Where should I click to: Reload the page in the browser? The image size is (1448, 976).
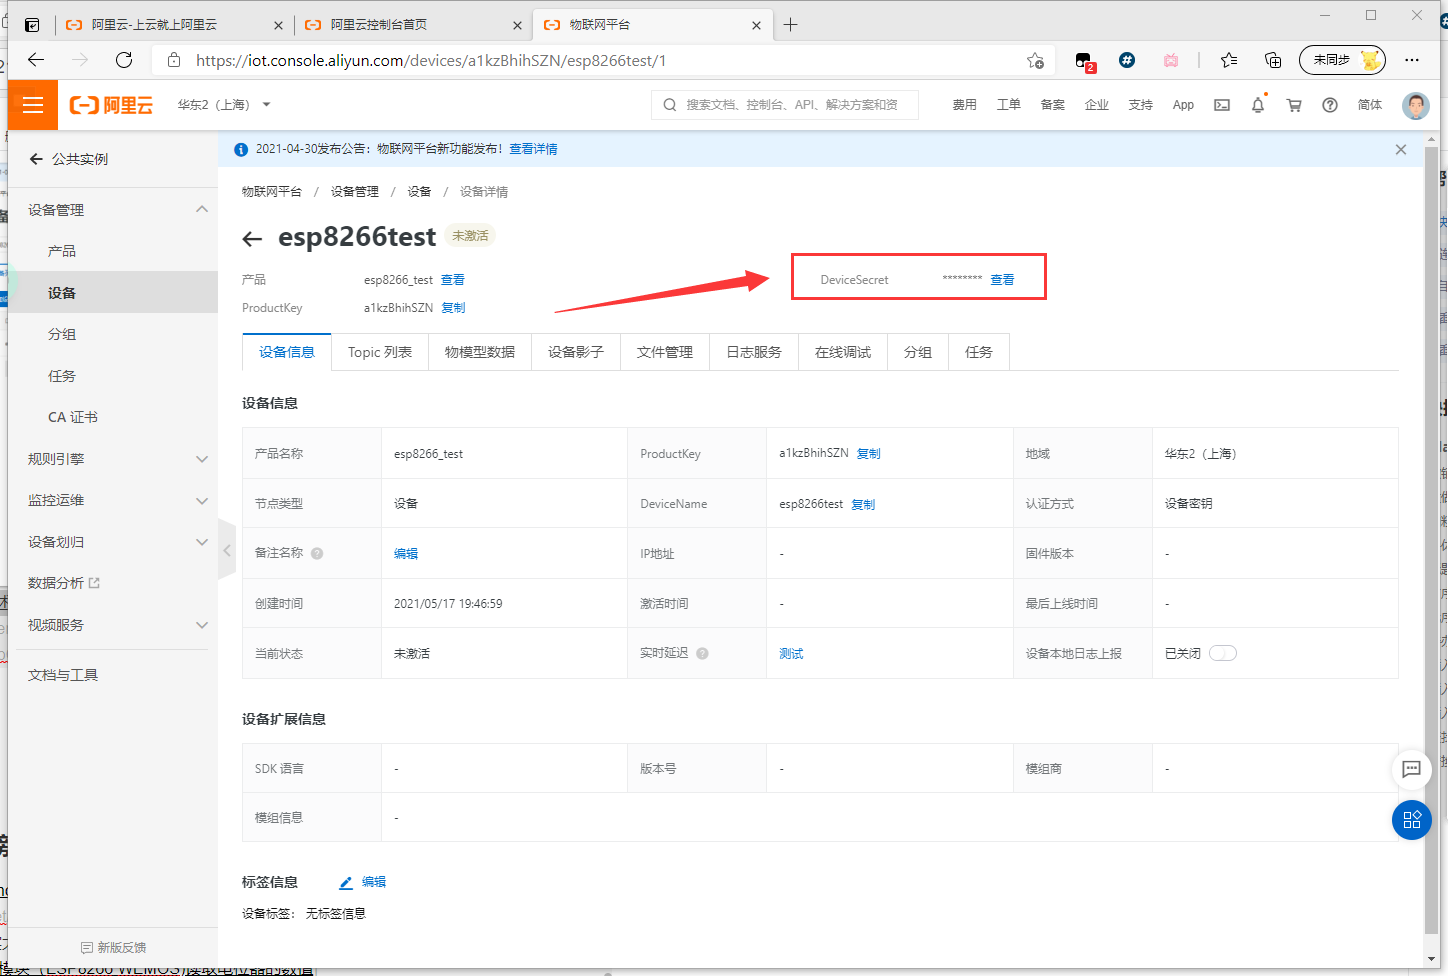124,60
